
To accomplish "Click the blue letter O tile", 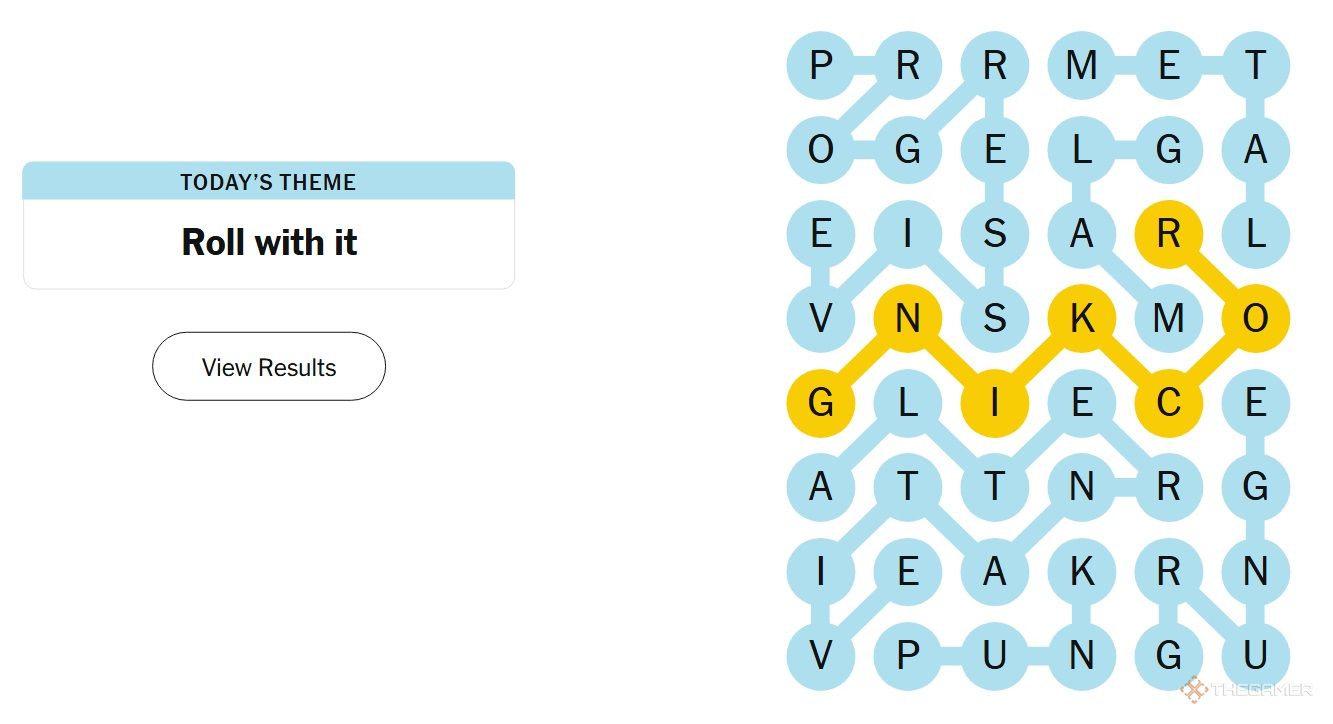I will 820,150.
